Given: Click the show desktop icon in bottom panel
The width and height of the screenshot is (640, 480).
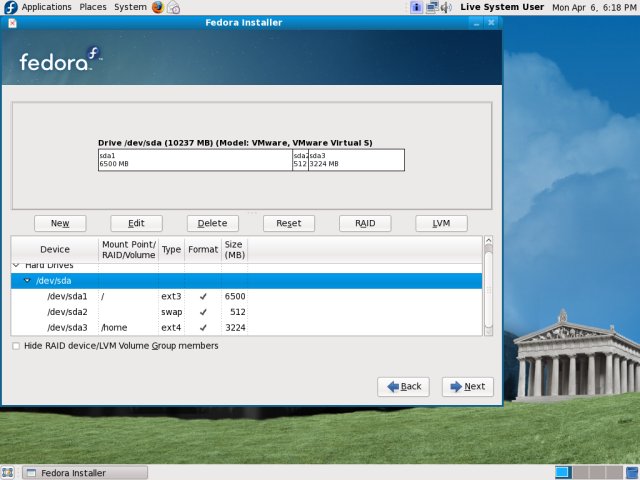Looking at the screenshot, I should pyautogui.click(x=9, y=472).
